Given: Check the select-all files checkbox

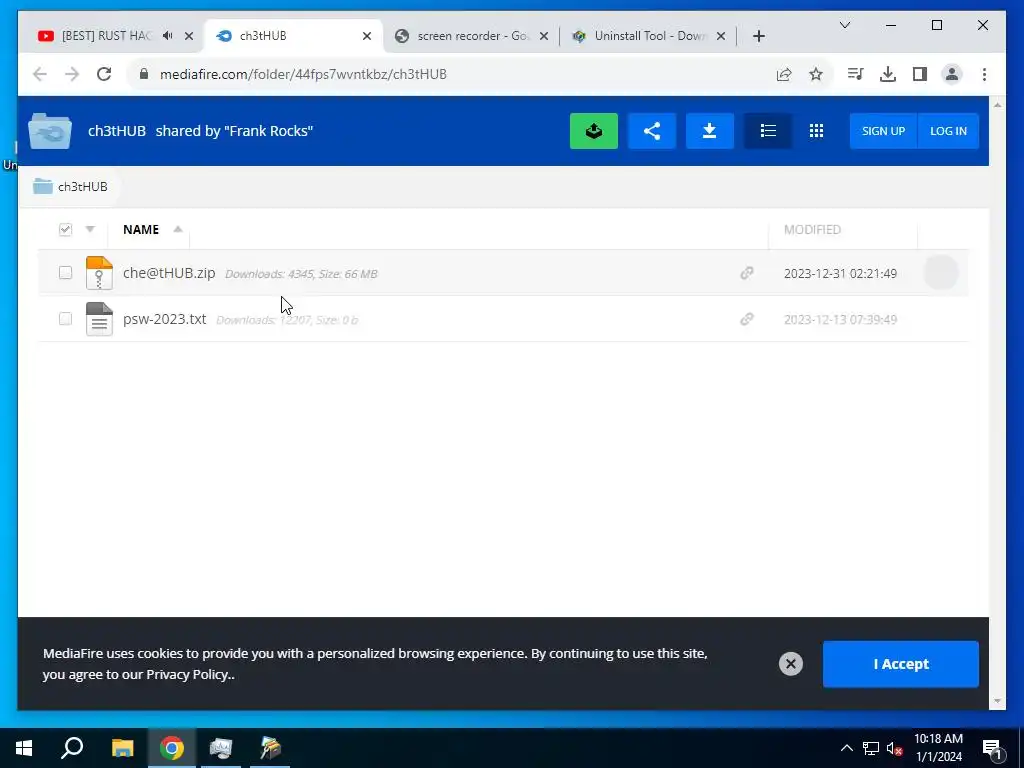Looking at the screenshot, I should point(65,229).
